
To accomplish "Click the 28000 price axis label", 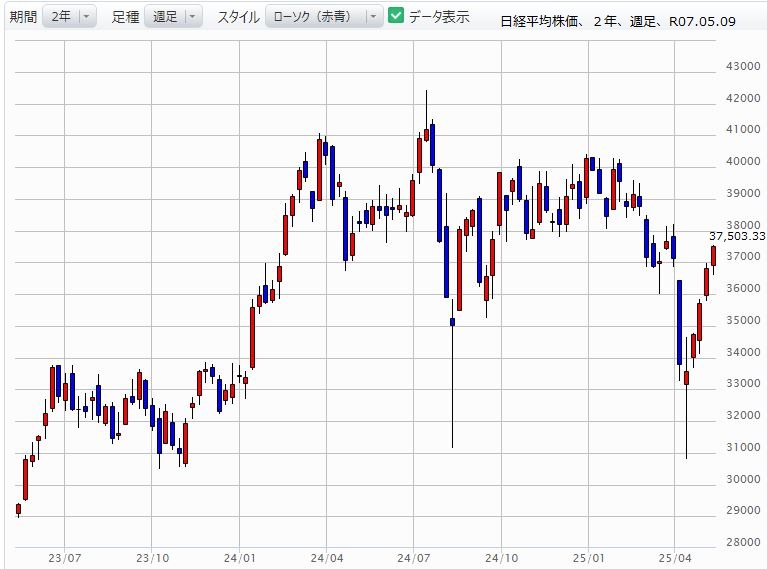I will 743,542.
